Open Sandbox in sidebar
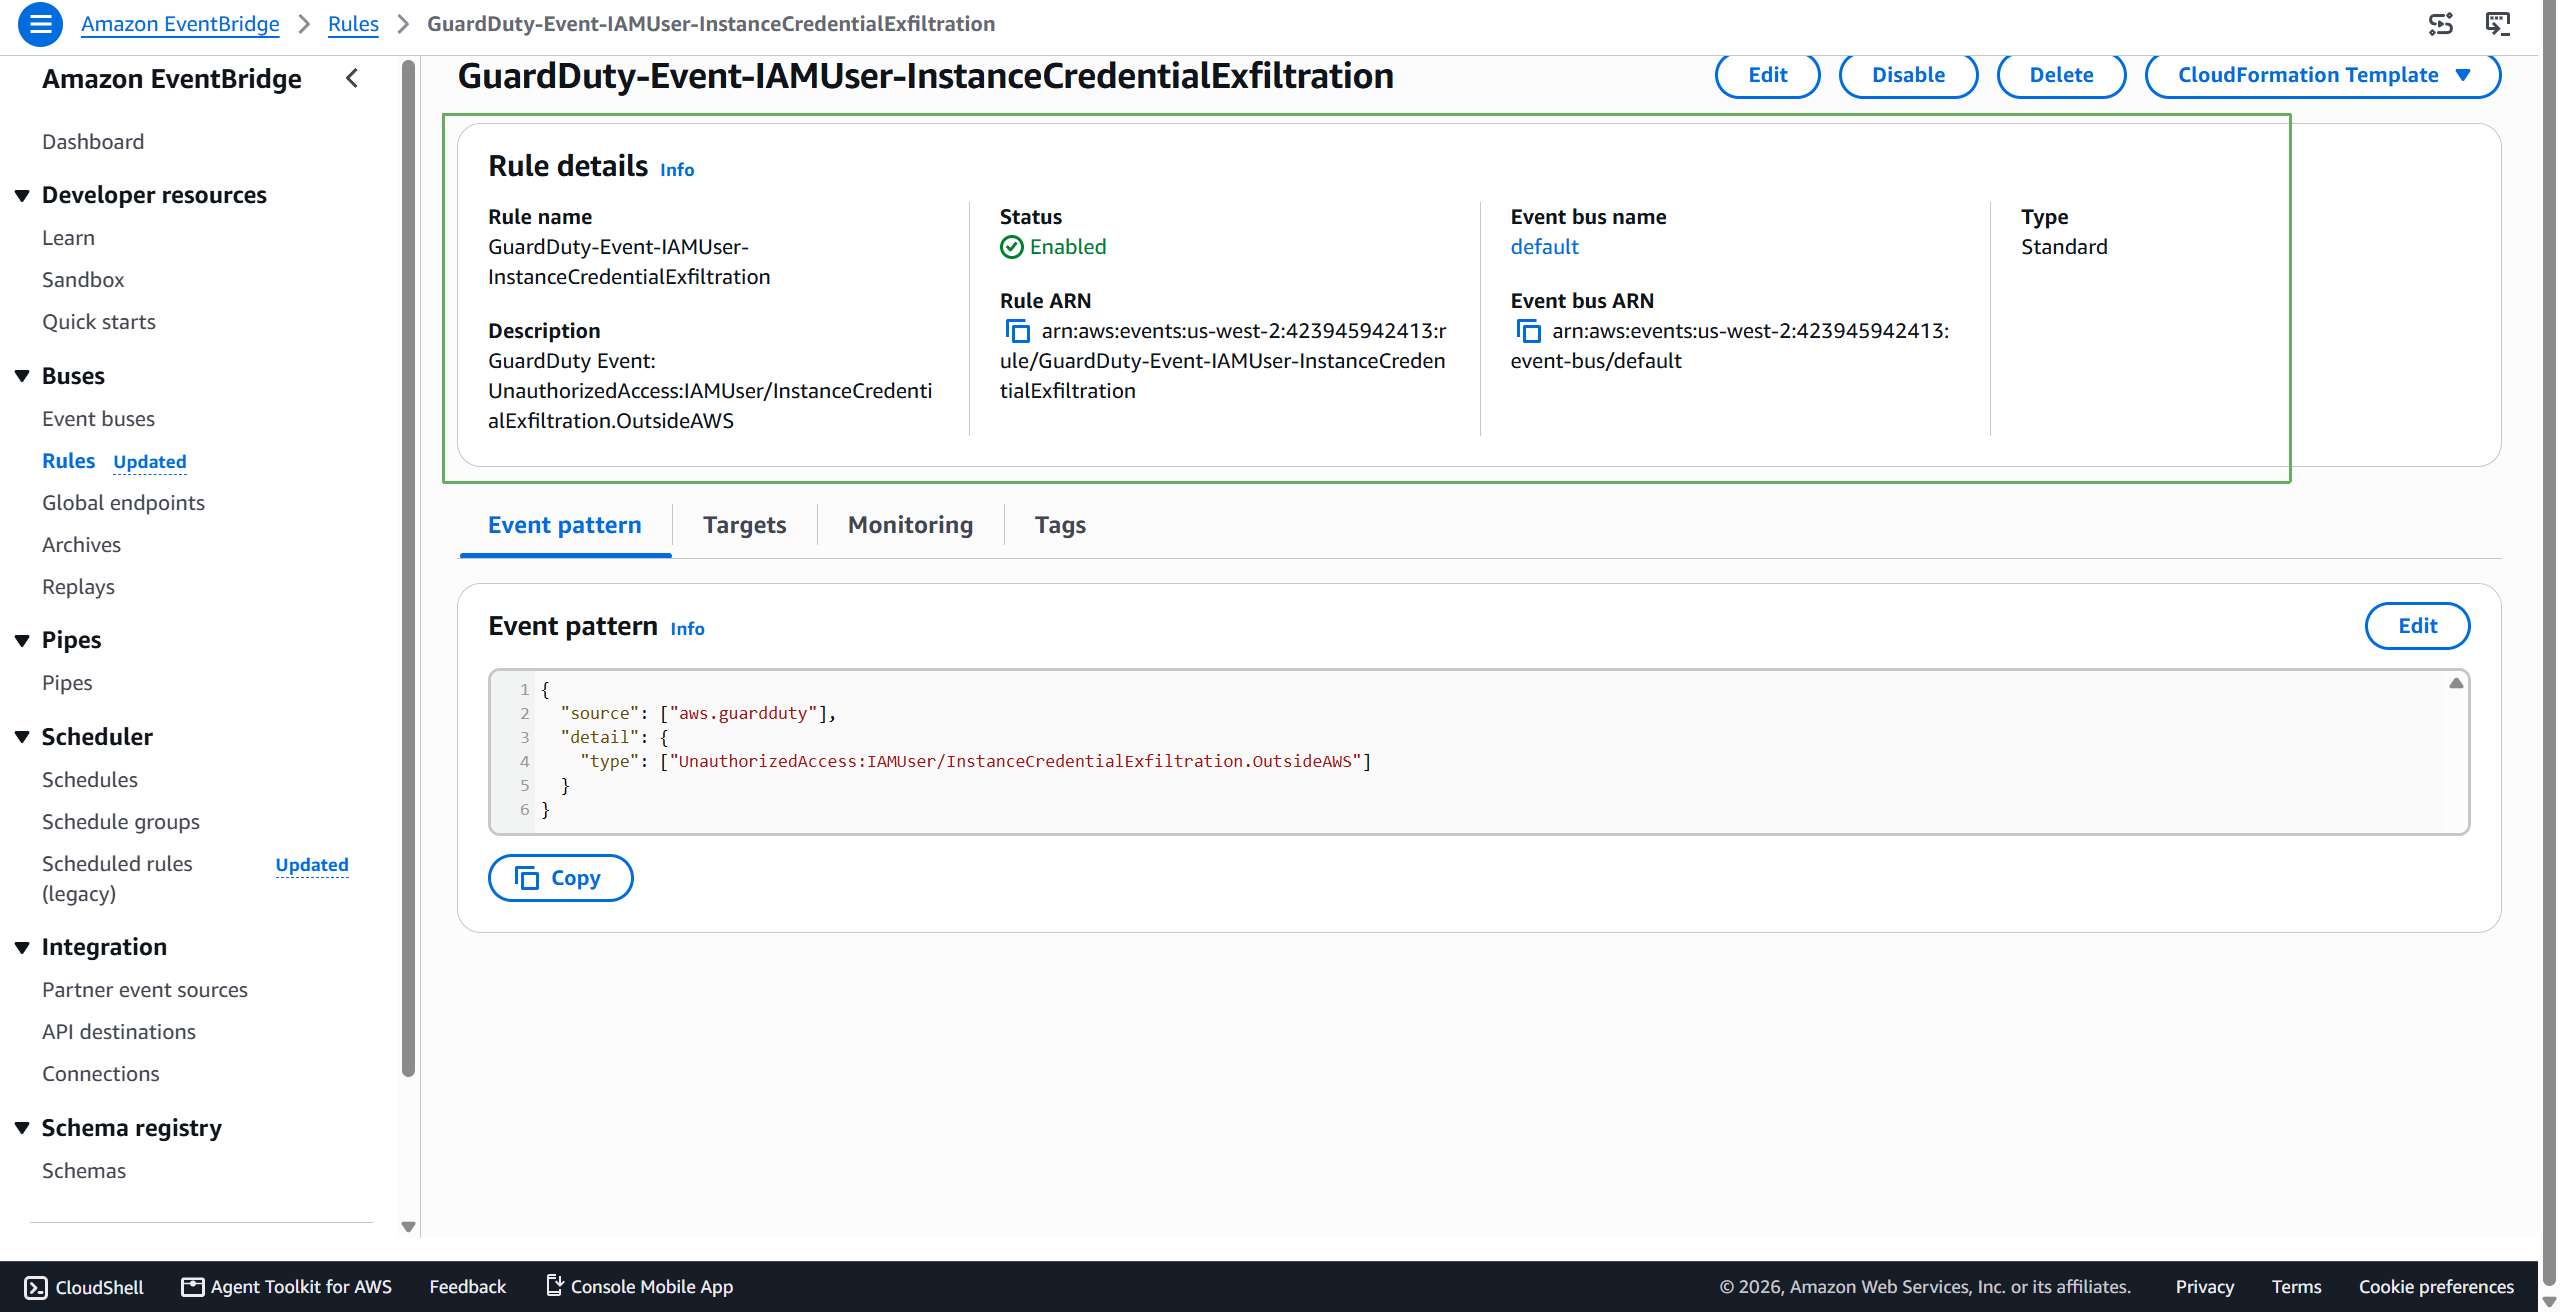 click(83, 280)
